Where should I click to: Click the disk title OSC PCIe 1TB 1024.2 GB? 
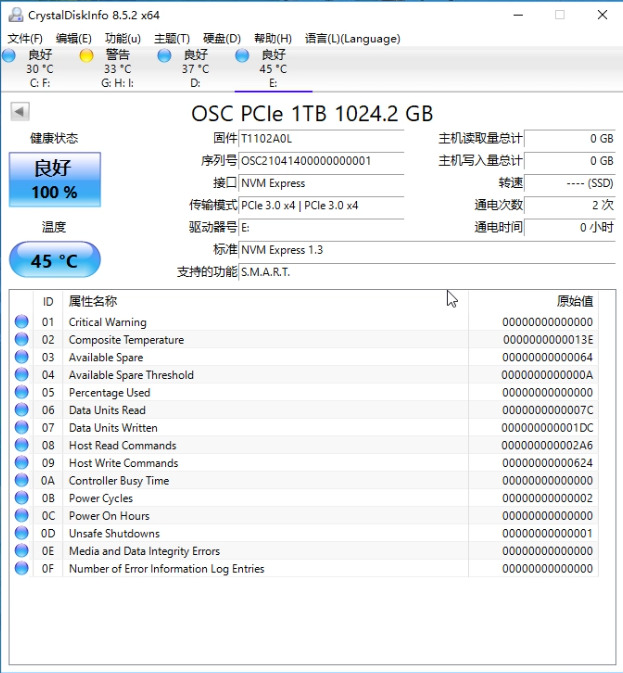click(x=312, y=114)
